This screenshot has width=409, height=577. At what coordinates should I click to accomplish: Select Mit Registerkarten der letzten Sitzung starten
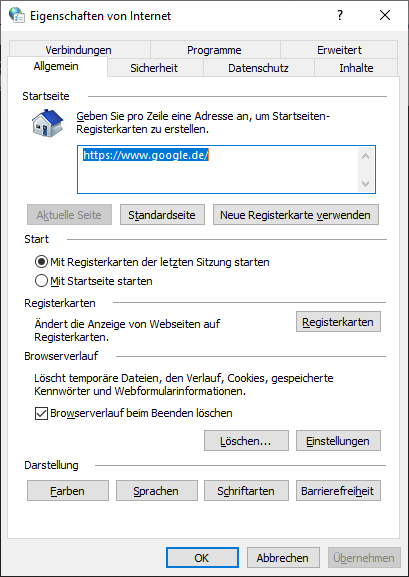click(152, 262)
